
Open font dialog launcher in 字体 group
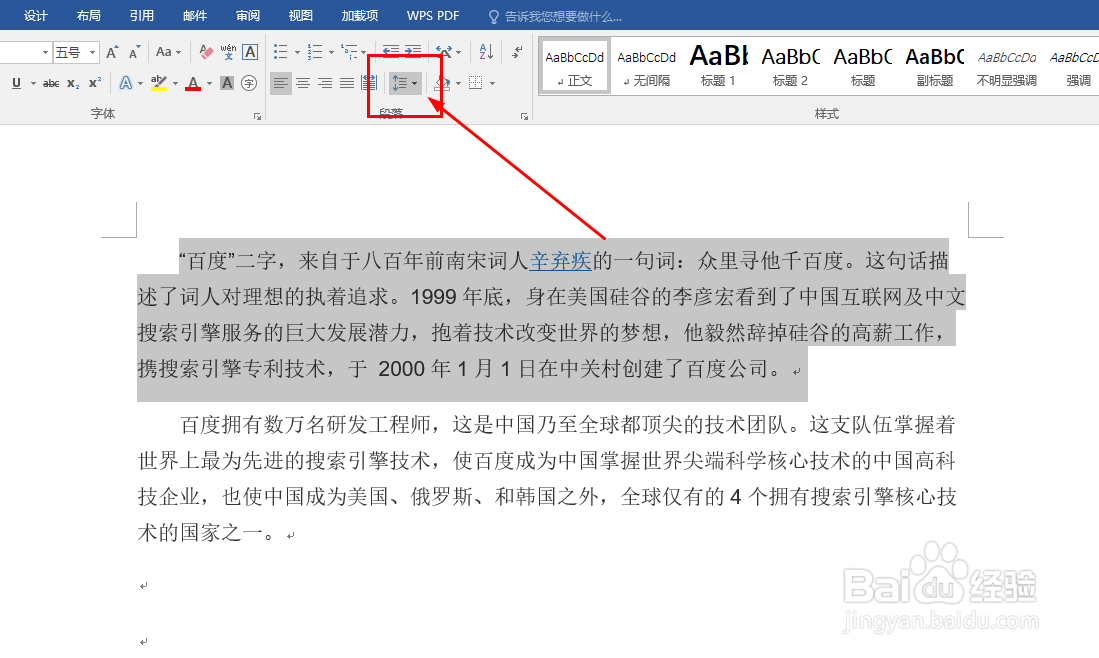[257, 116]
